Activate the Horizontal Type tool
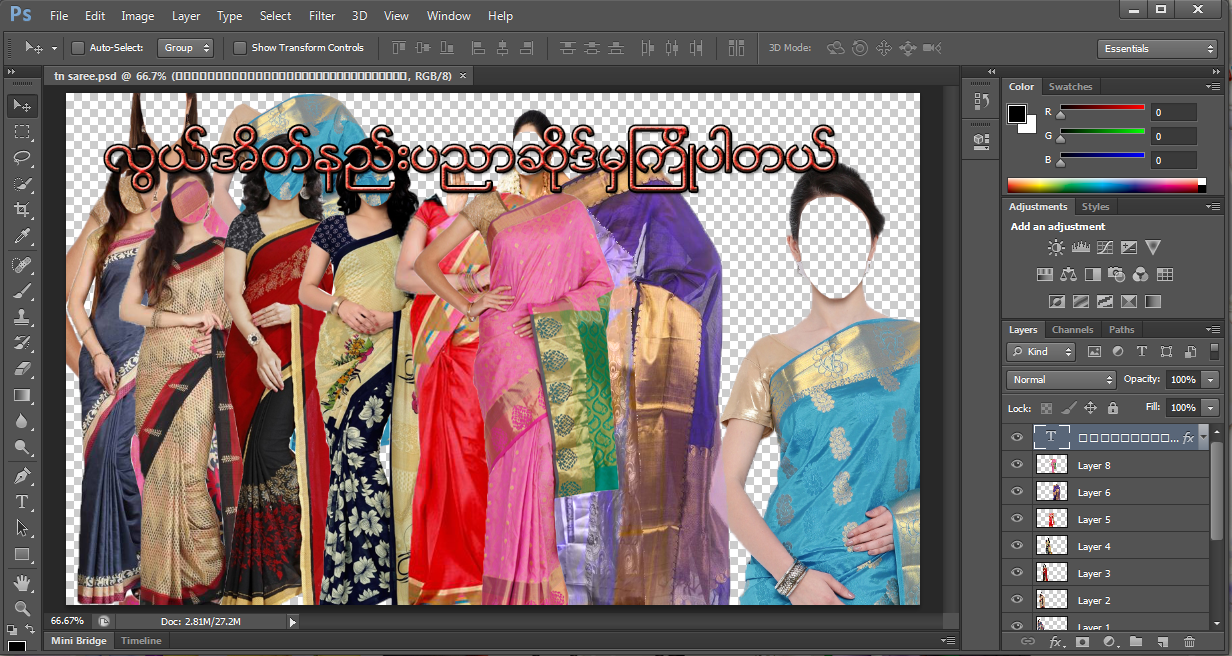 click(x=22, y=502)
